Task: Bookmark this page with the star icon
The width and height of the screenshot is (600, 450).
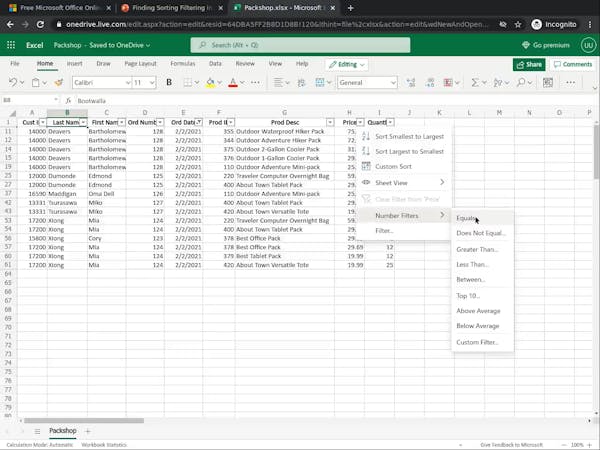Action: click(x=518, y=24)
